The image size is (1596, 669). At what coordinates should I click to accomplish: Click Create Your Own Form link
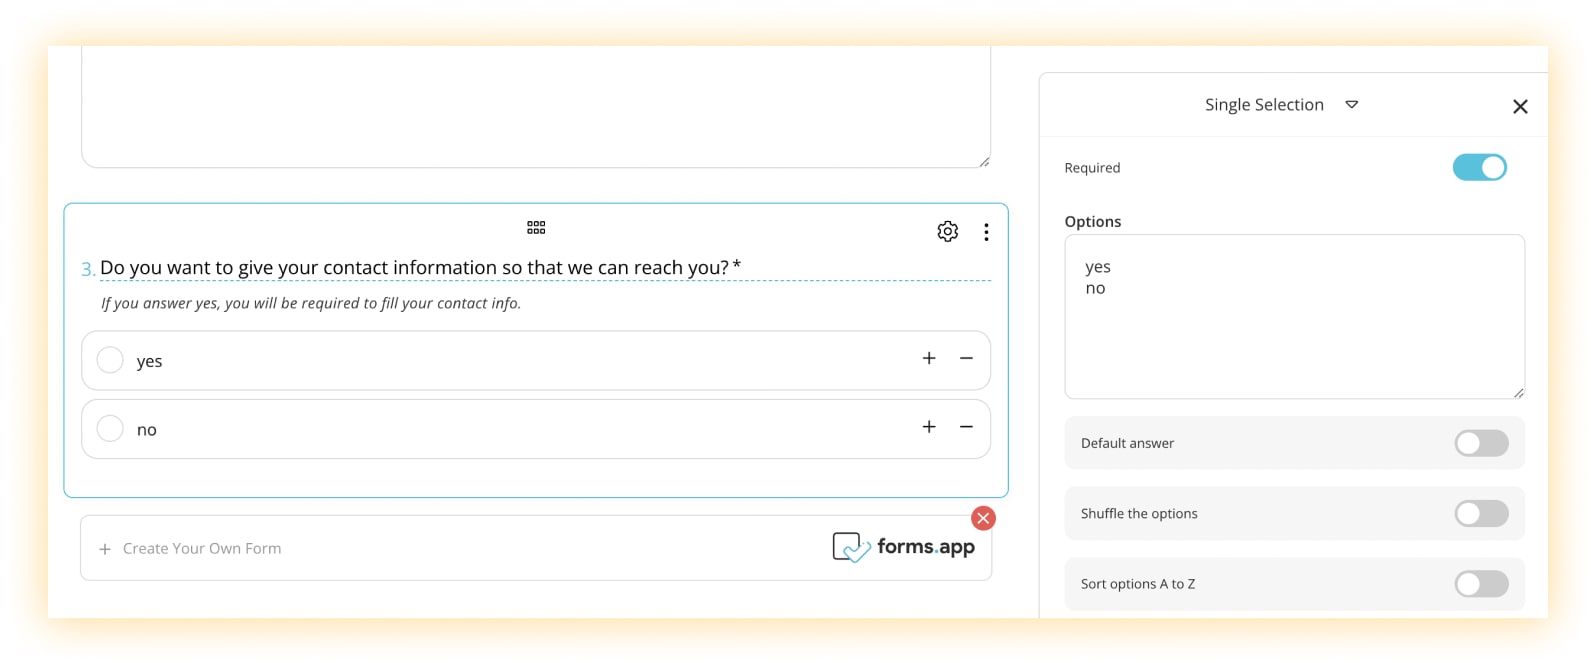(x=201, y=549)
